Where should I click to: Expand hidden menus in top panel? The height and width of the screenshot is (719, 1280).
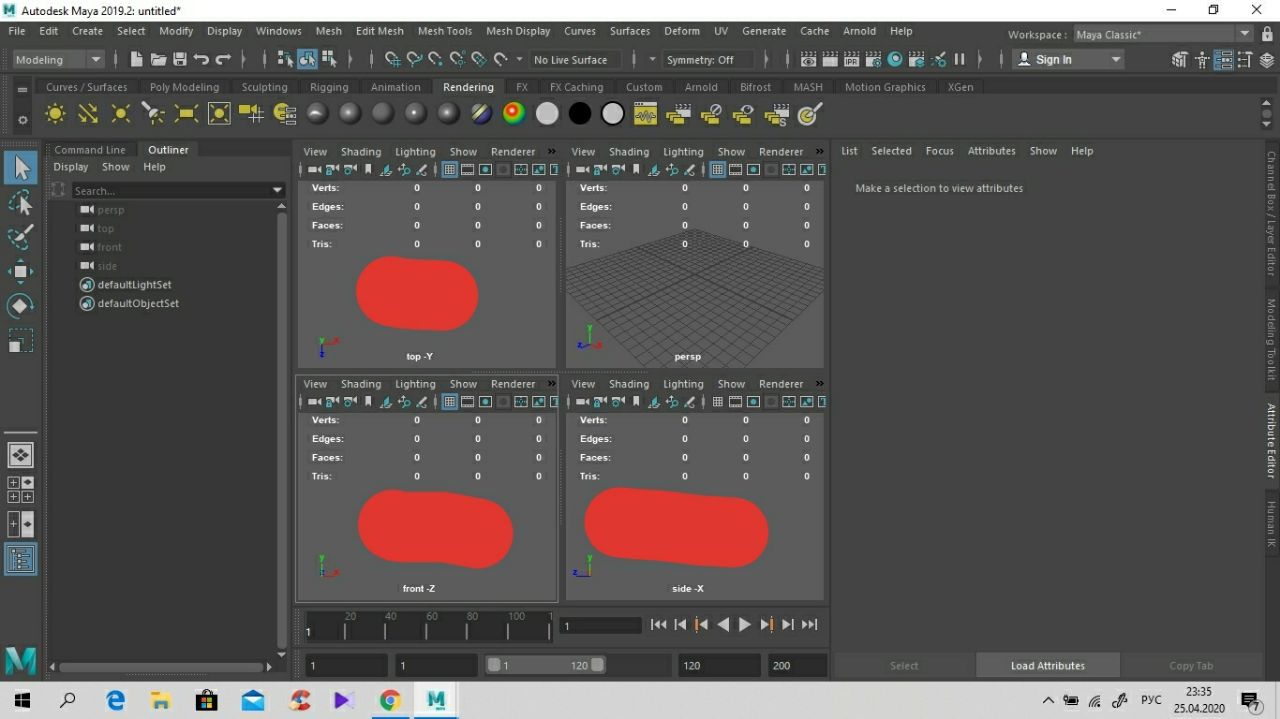pos(552,152)
